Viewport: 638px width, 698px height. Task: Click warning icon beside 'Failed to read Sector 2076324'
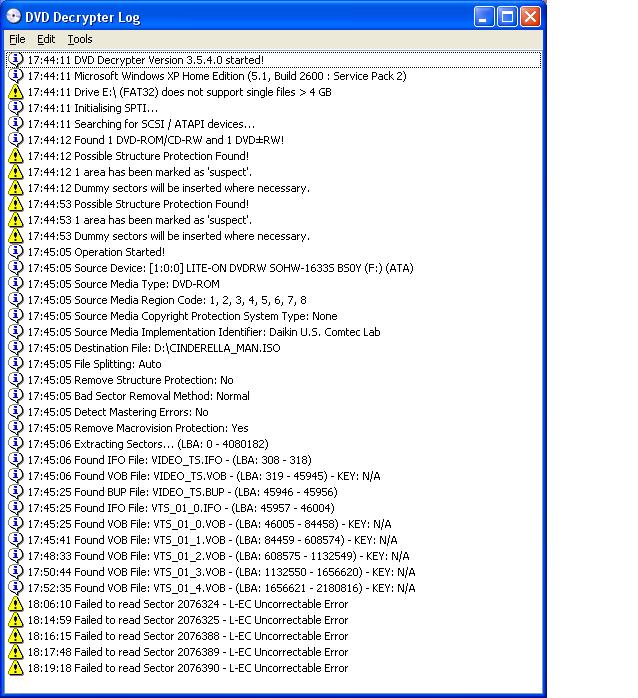(x=16, y=604)
